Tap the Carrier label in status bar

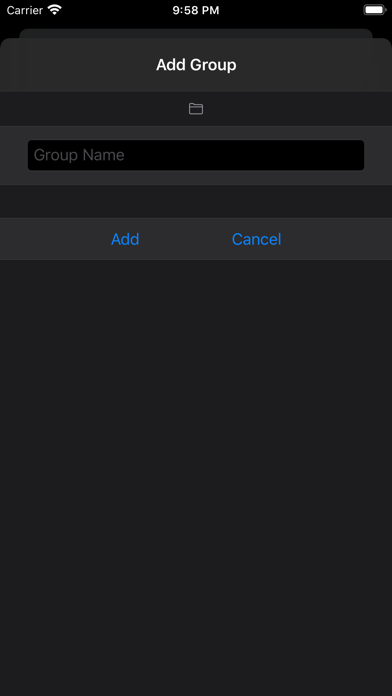[25, 10]
